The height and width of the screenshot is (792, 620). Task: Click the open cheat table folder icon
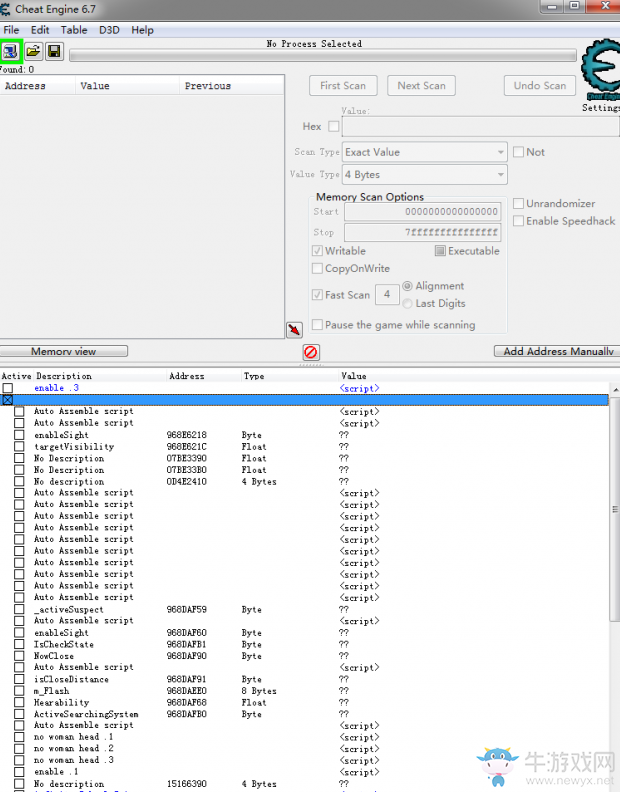(33, 51)
